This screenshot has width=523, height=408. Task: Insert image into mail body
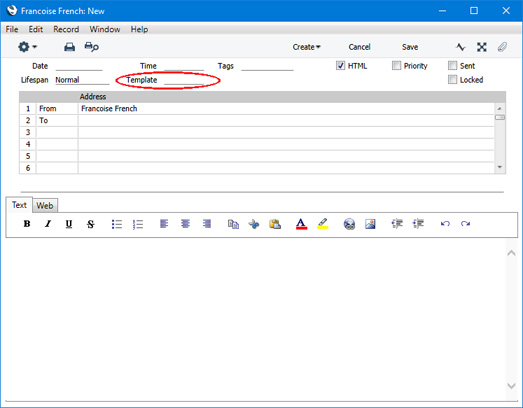(370, 224)
